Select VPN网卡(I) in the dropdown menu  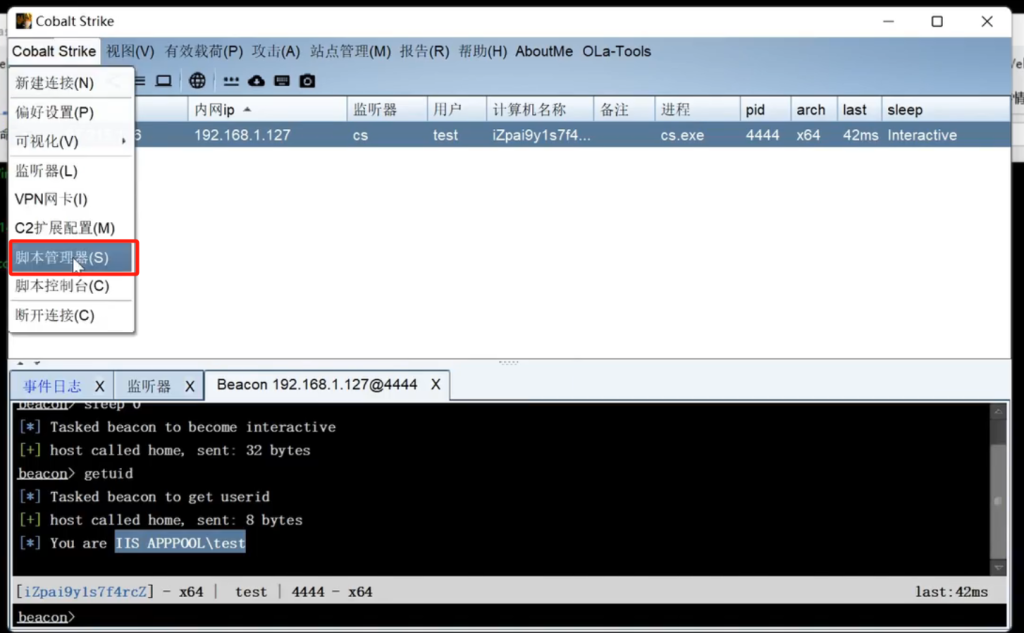72,199
